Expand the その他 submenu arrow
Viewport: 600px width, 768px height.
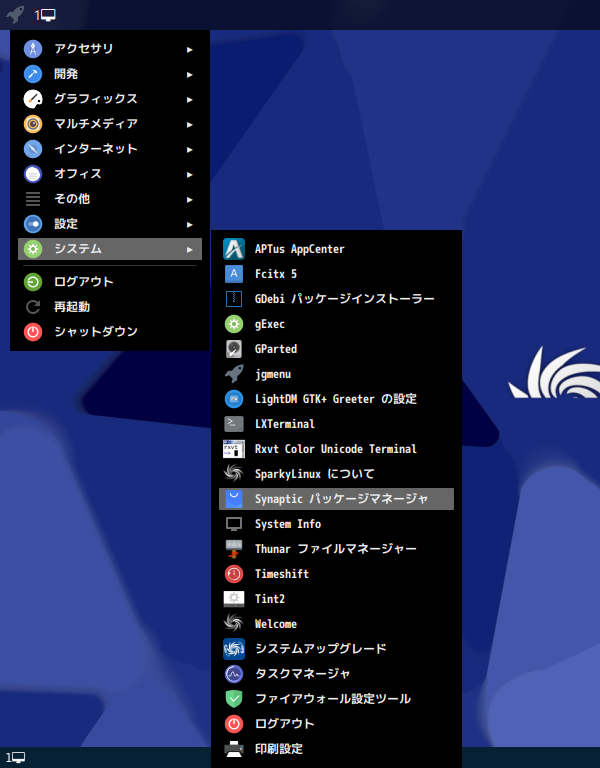[x=190, y=199]
